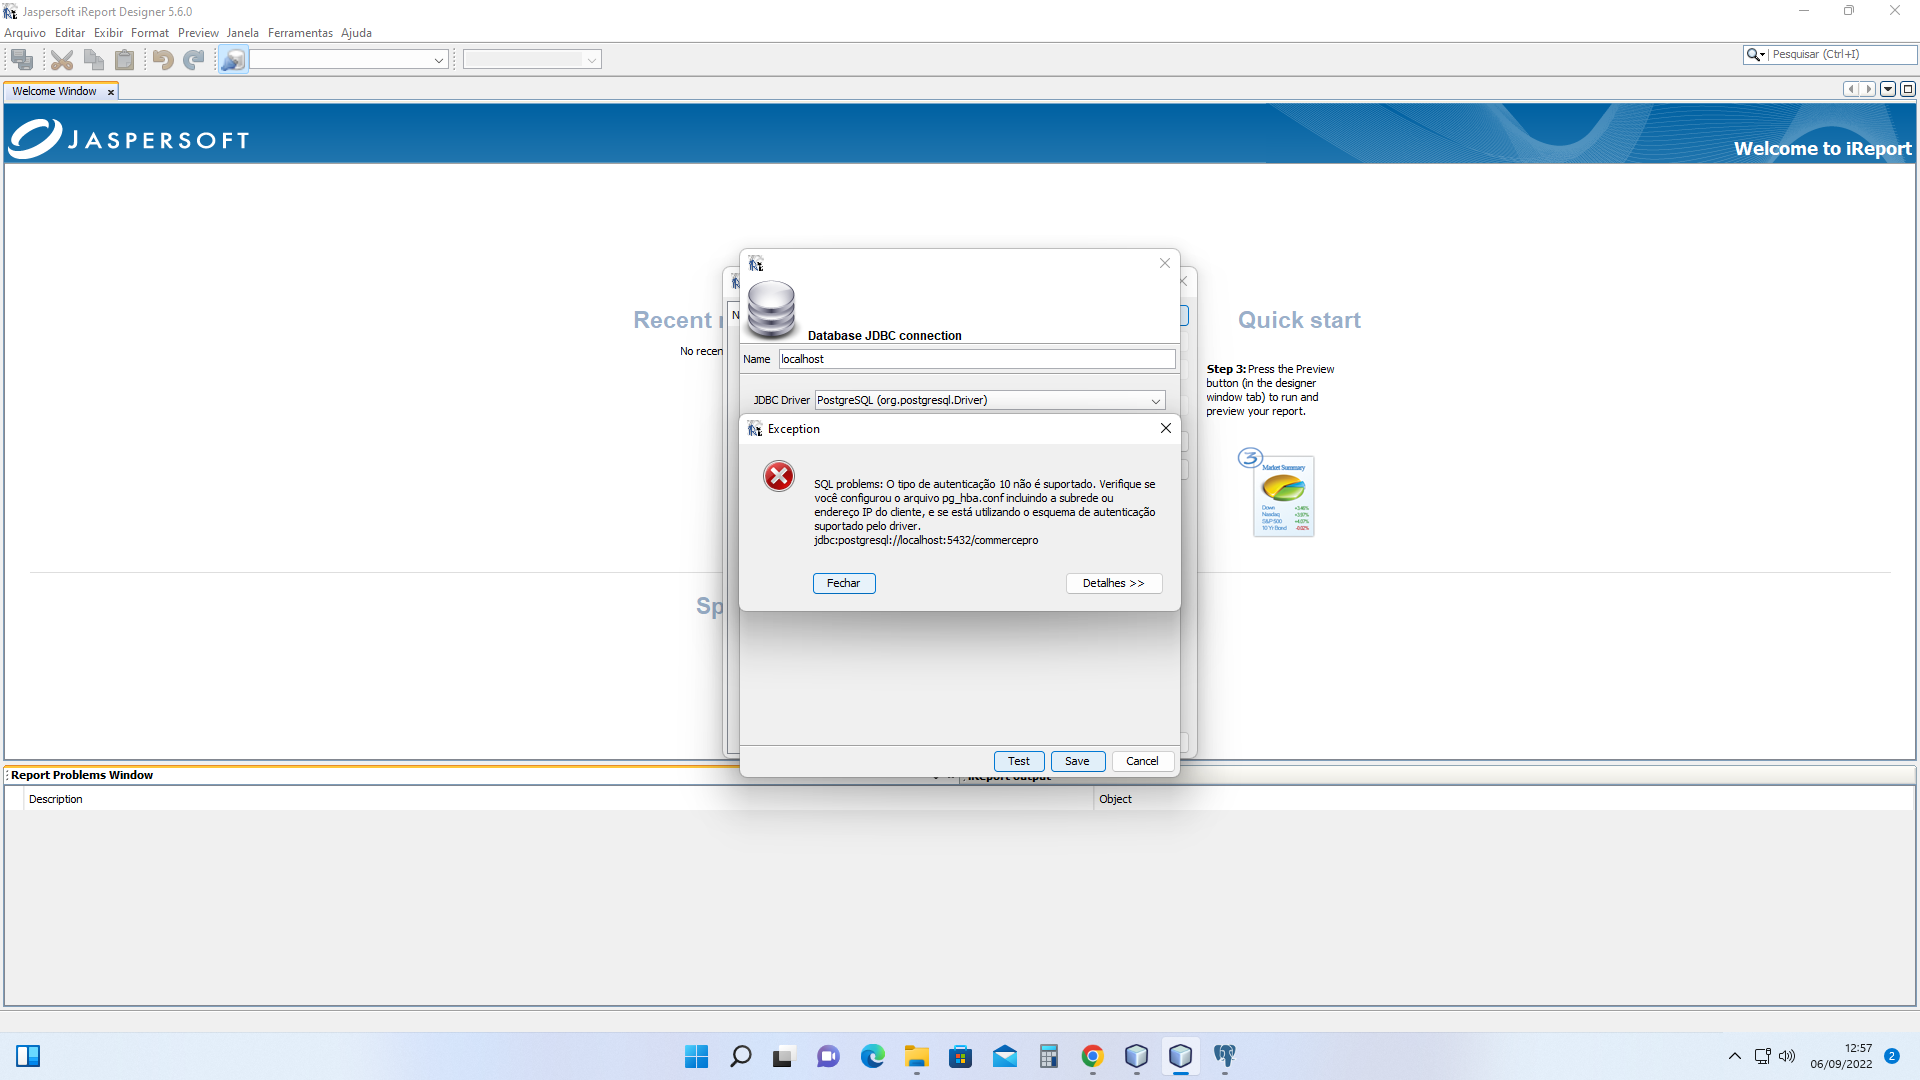1920x1080 pixels.
Task: Open the clock and date panel
Action: [x=1841, y=1056]
